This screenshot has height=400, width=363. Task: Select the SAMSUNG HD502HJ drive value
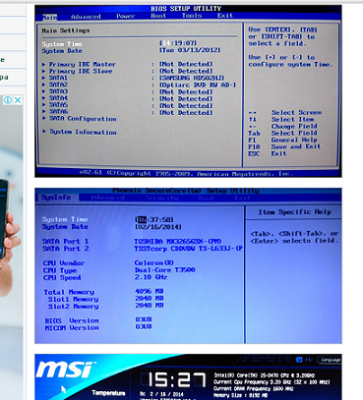pyautogui.click(x=192, y=78)
